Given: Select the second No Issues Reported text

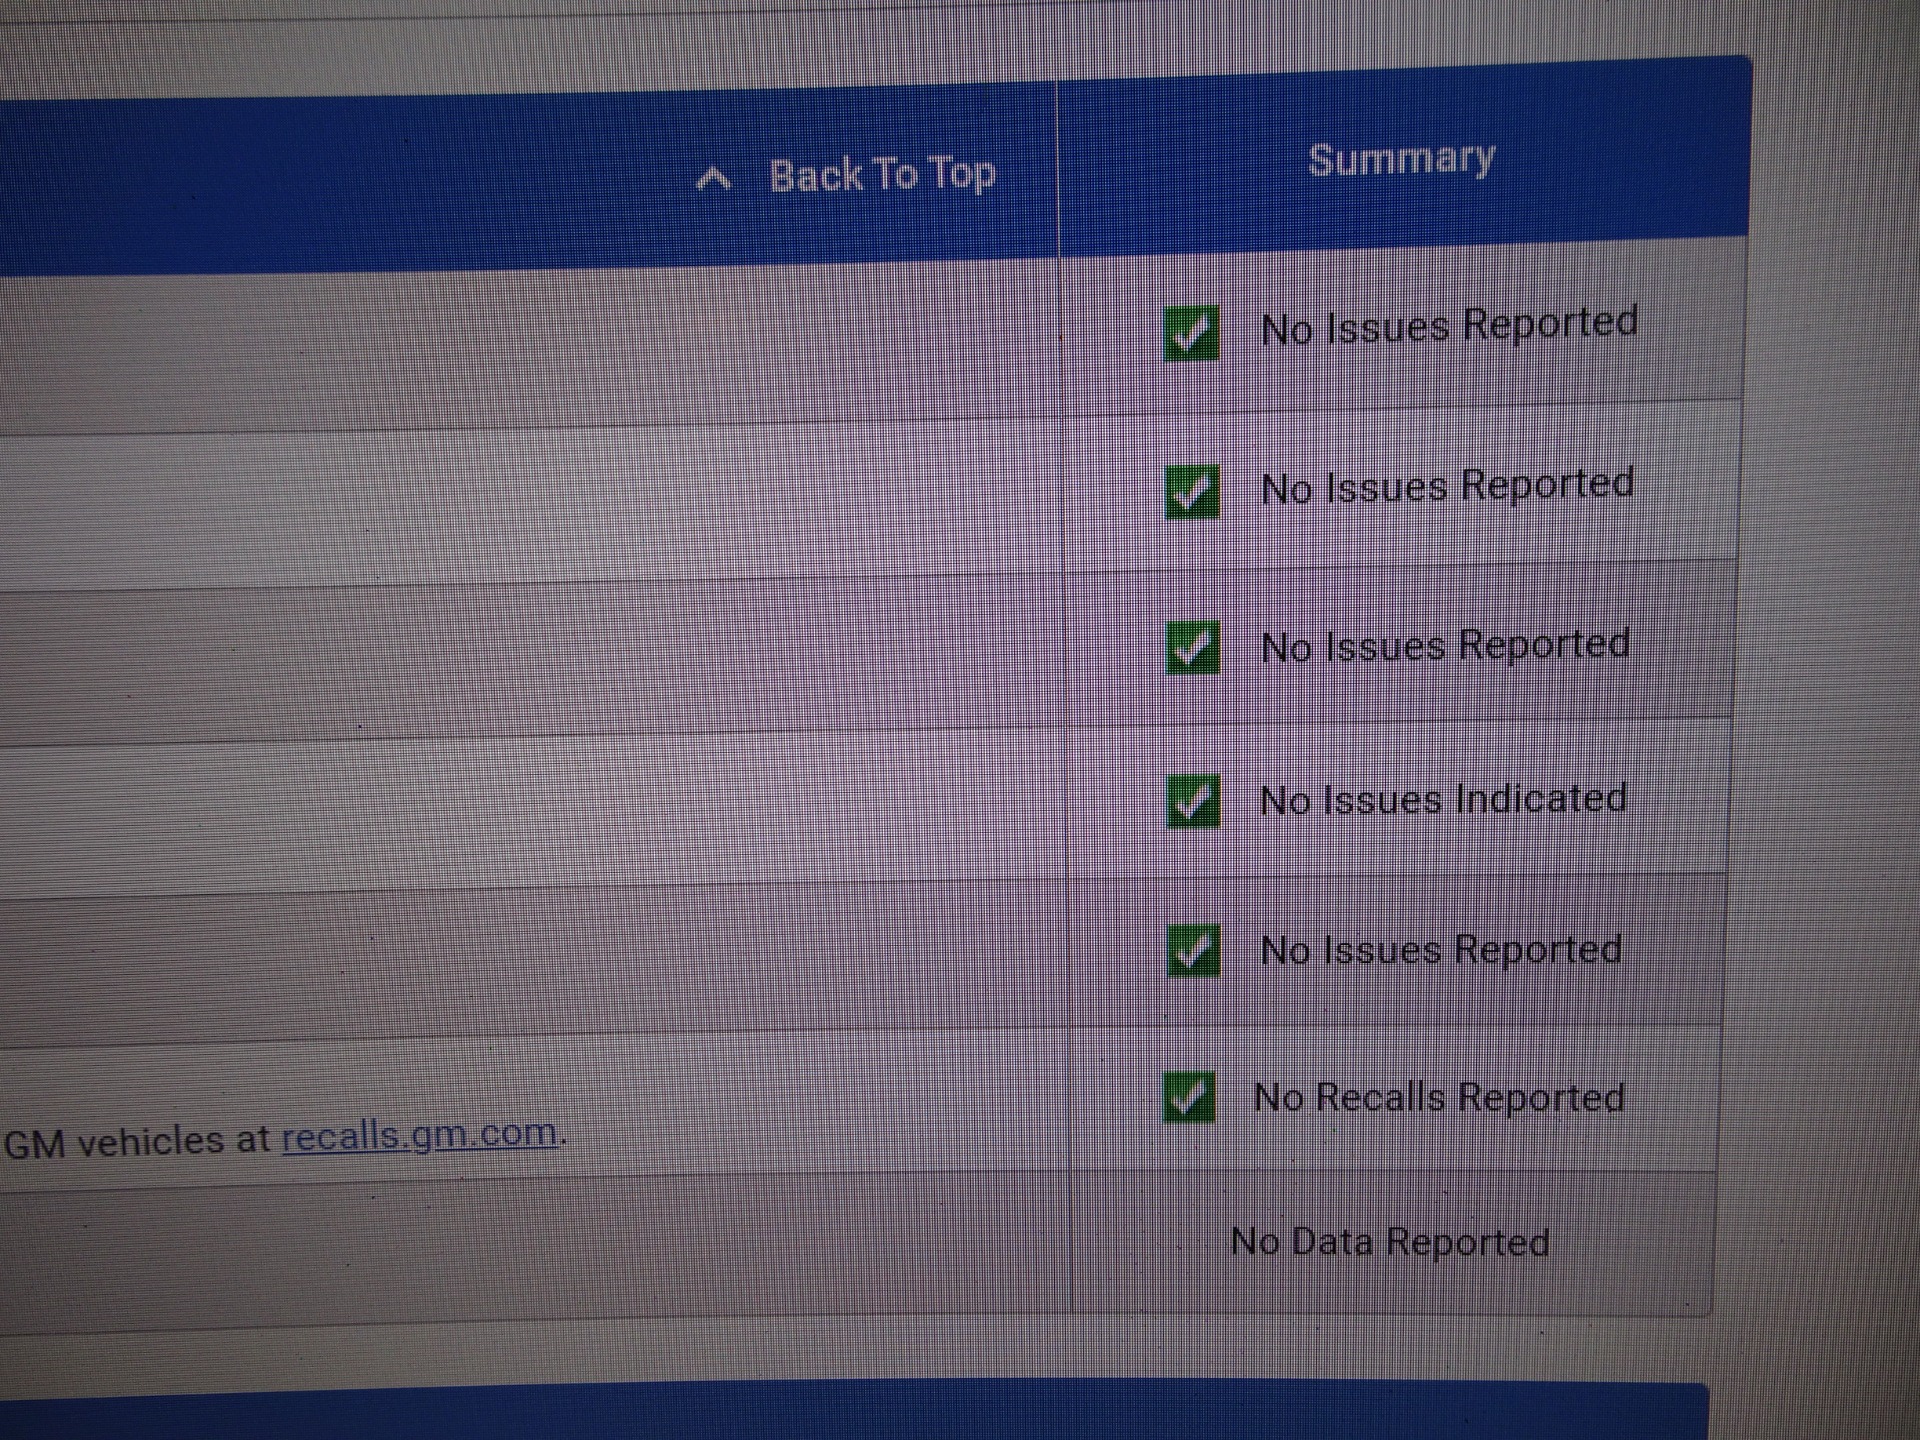Looking at the screenshot, I should pos(1447,486).
